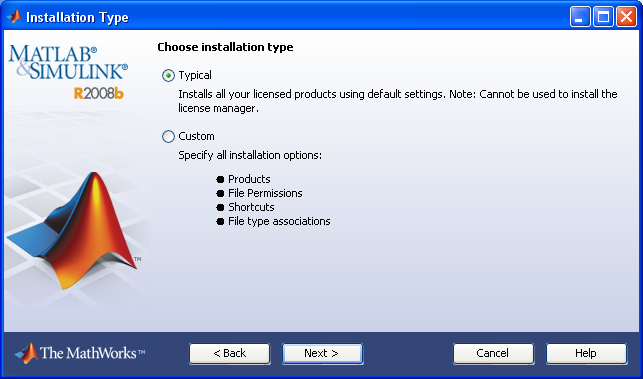This screenshot has height=379, width=643.
Task: Select the Custom installation radio button
Action: (168, 136)
